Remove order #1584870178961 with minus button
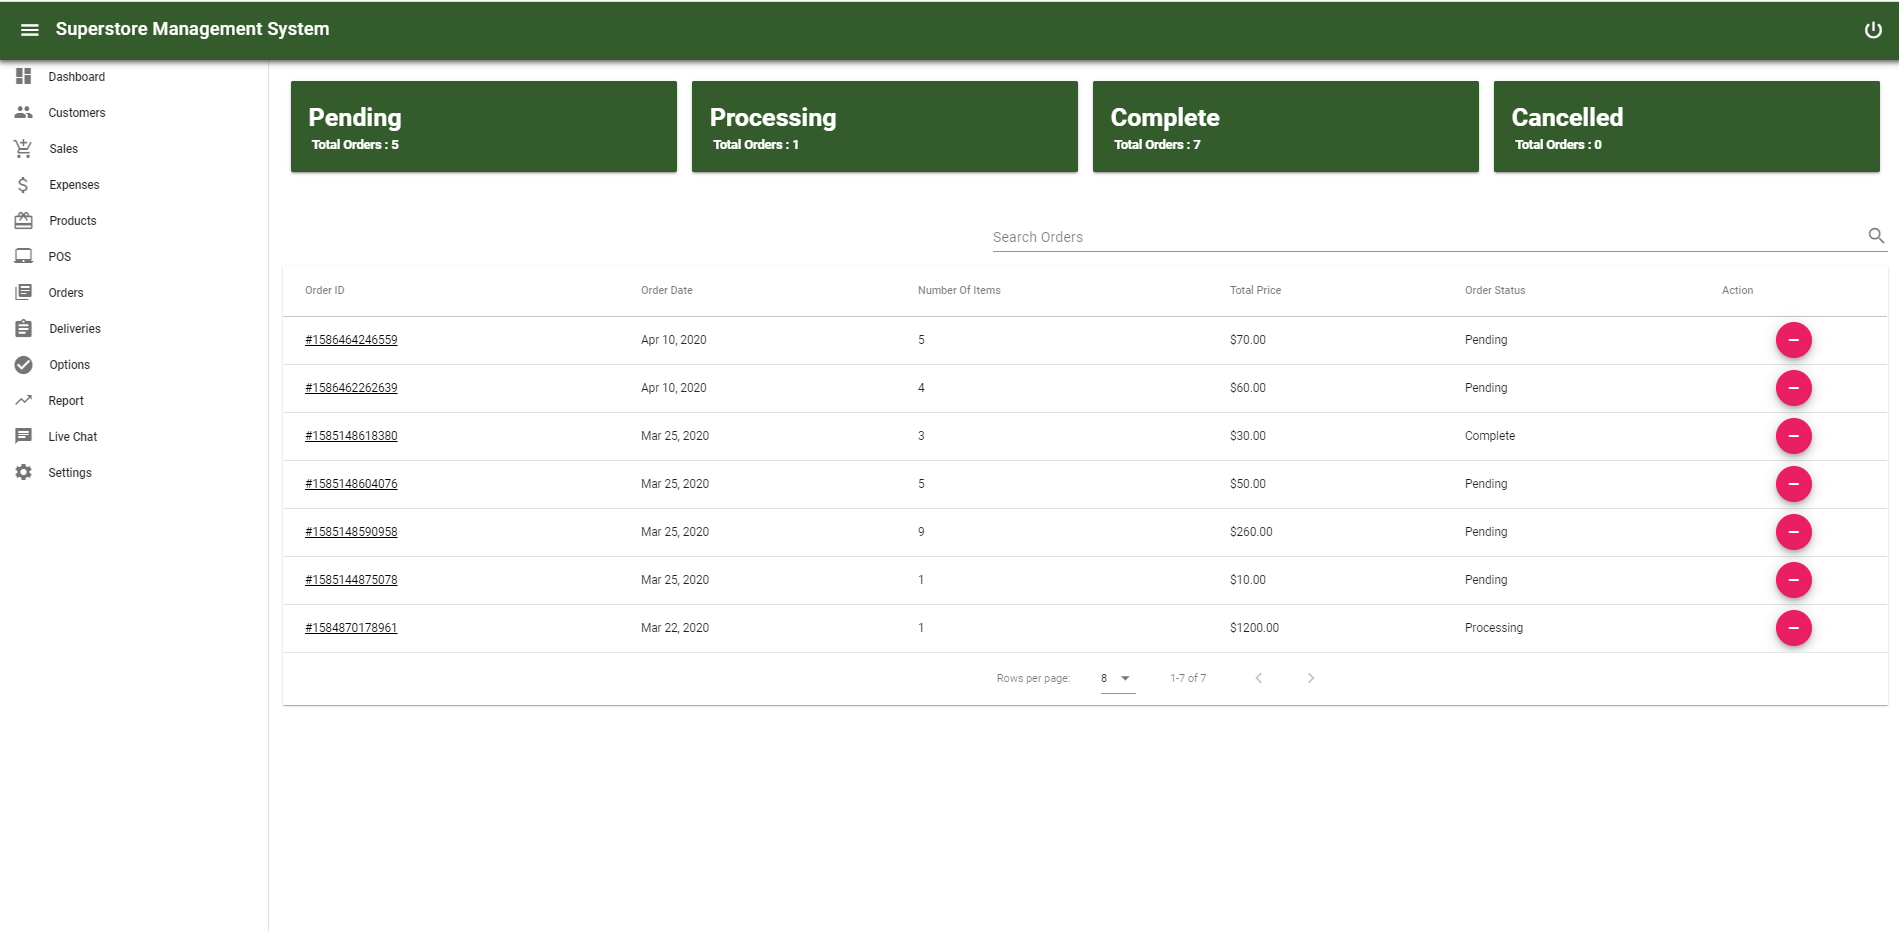Viewport: 1899px width, 931px height. click(1793, 628)
